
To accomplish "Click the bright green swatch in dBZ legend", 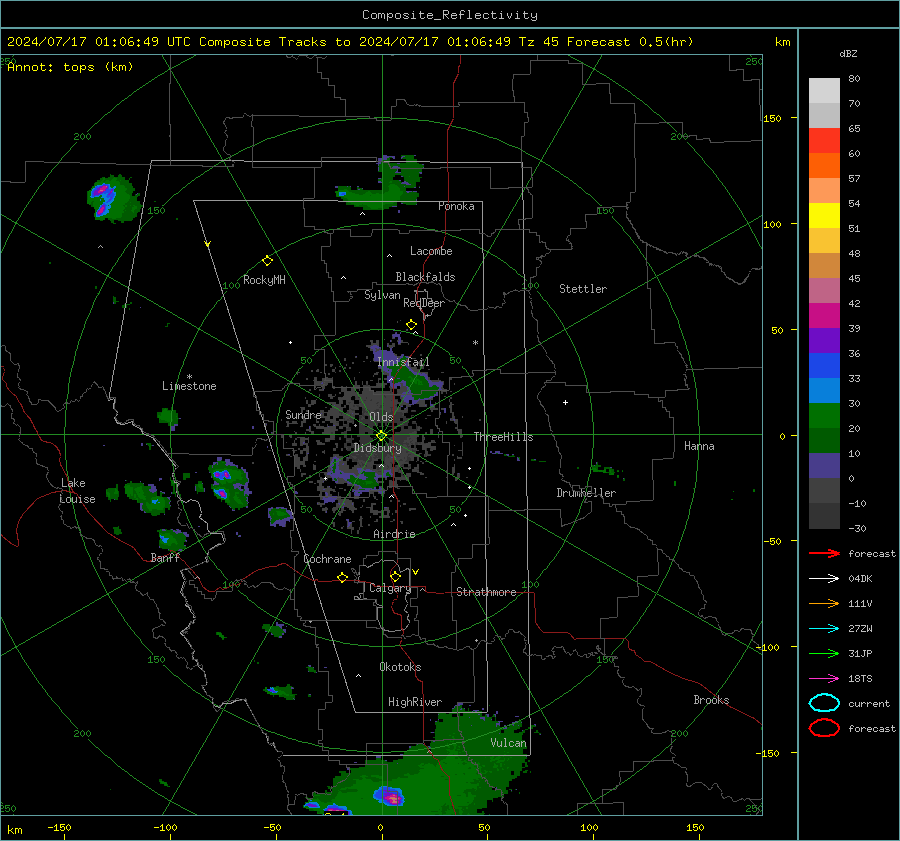I will [x=824, y=416].
